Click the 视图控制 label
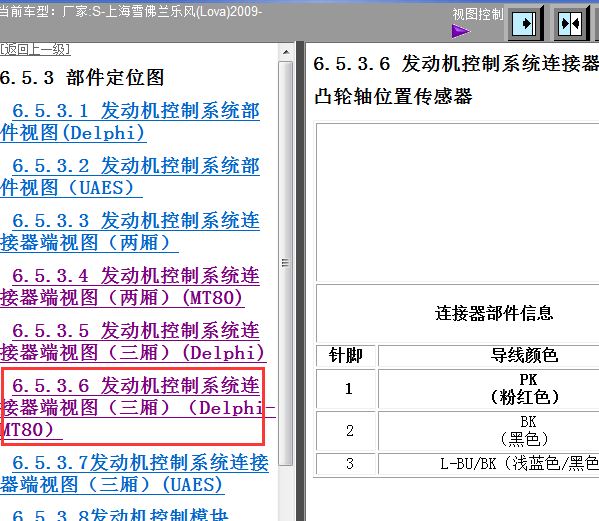 tap(478, 14)
